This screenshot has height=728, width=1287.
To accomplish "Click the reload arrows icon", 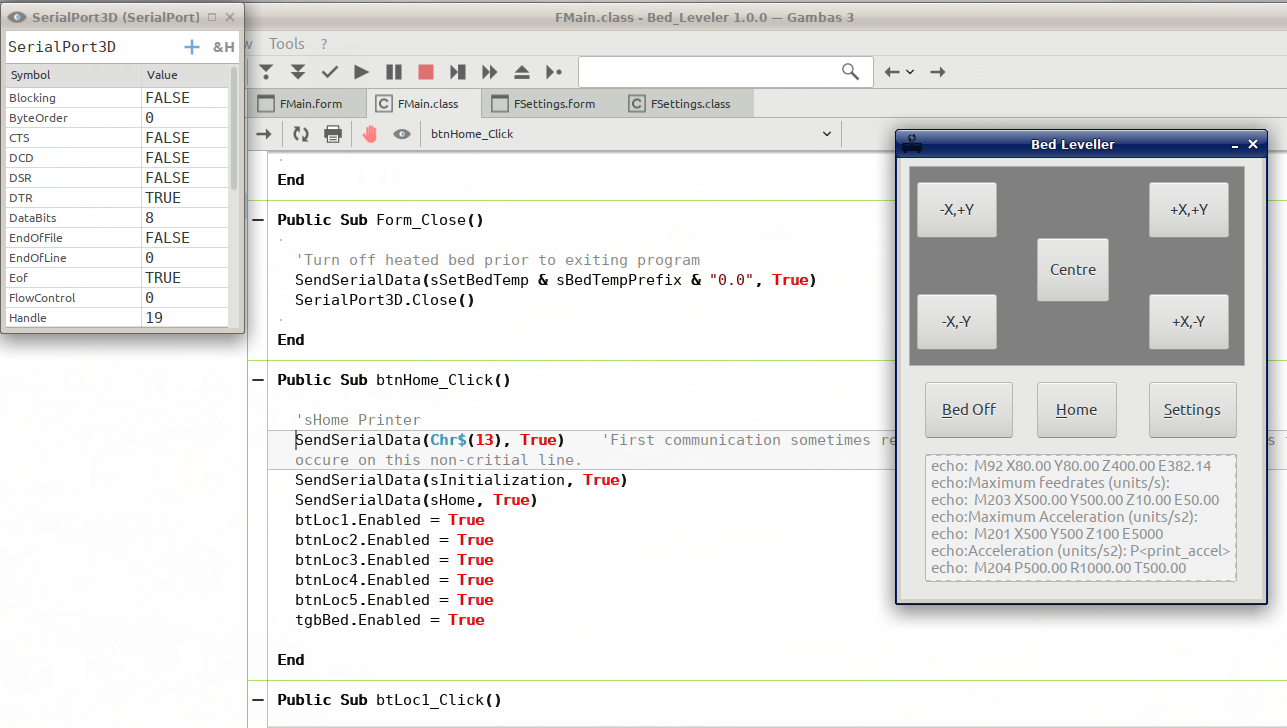I will [x=301, y=134].
